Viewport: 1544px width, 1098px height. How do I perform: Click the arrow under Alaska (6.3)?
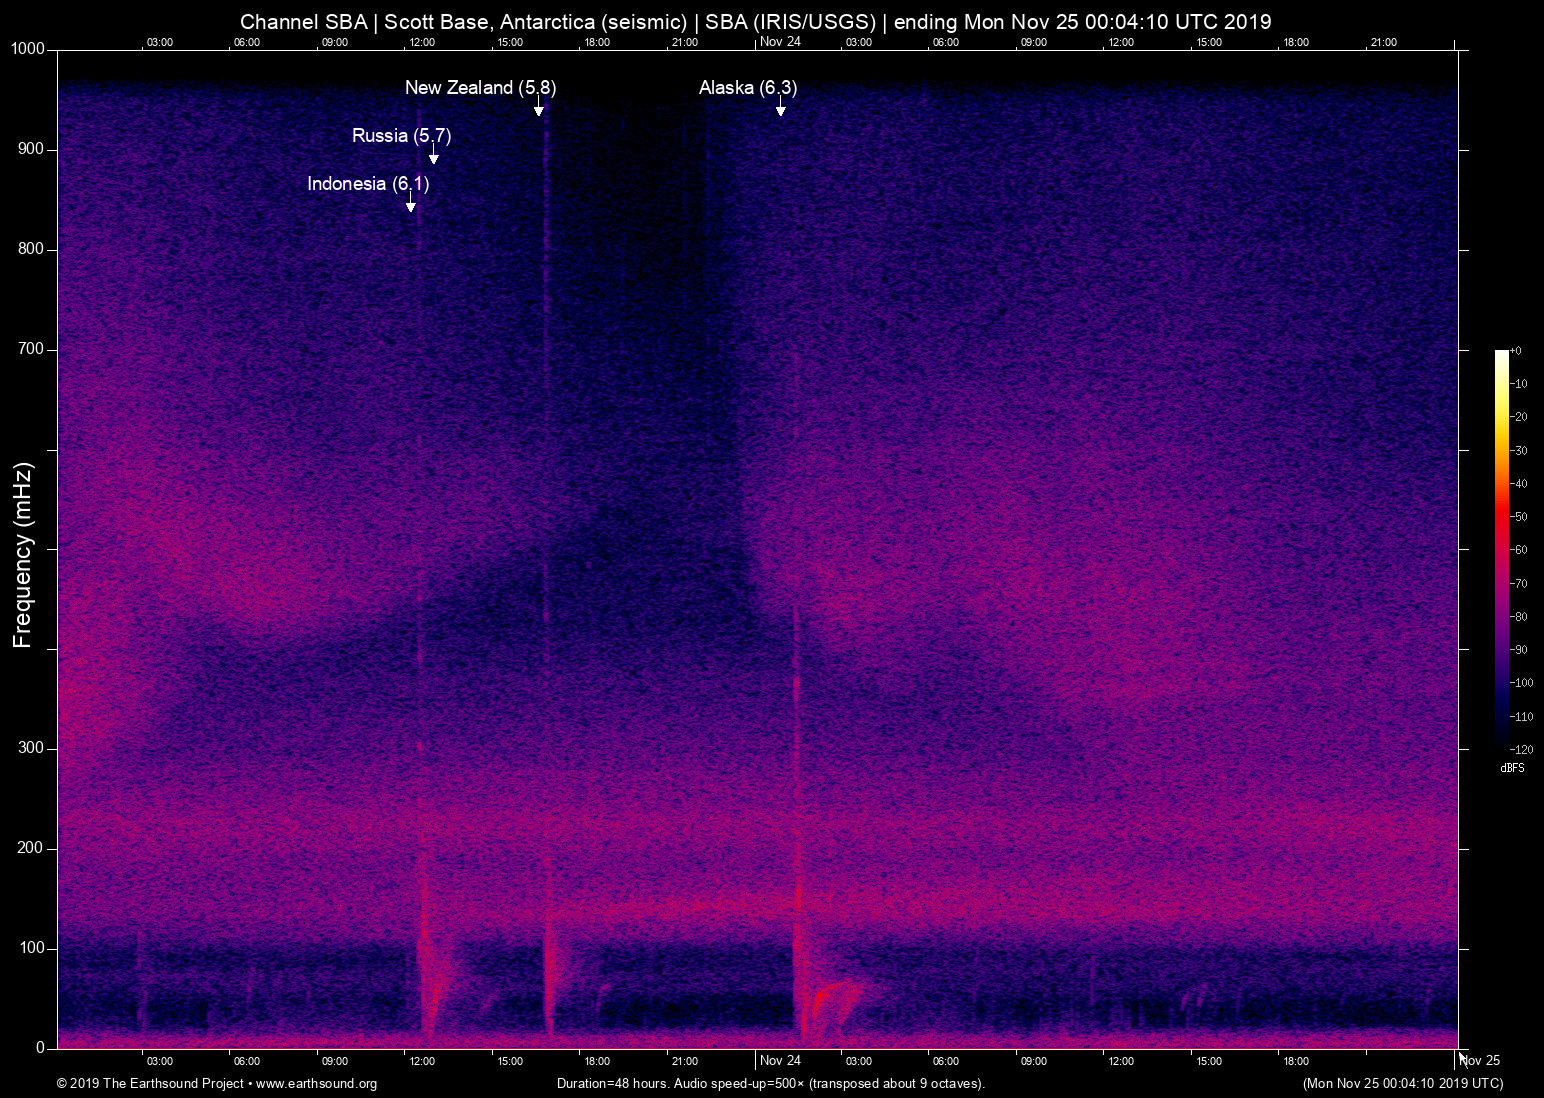click(780, 106)
